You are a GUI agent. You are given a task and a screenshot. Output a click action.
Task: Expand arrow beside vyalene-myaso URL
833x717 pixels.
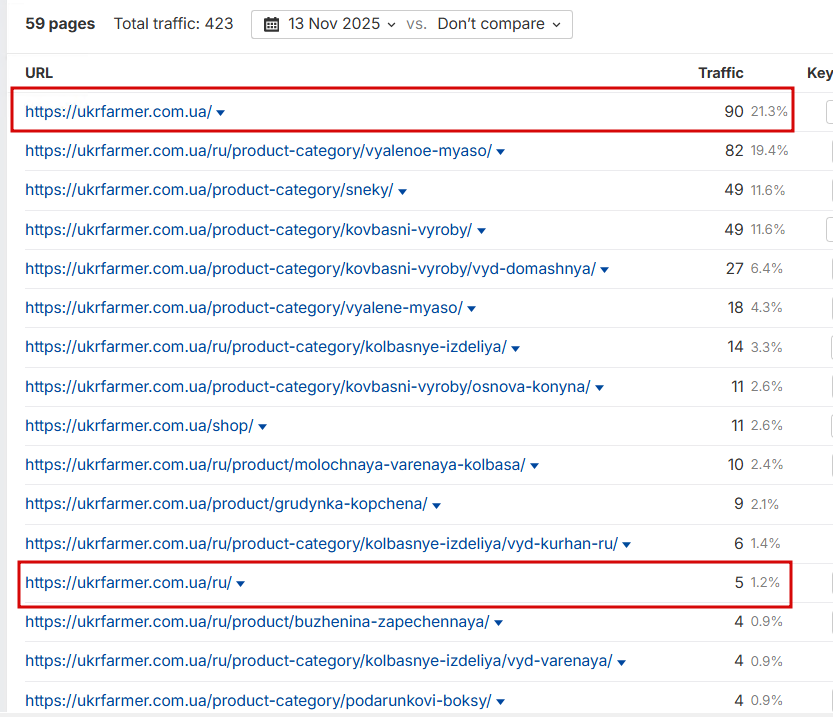[x=471, y=309]
